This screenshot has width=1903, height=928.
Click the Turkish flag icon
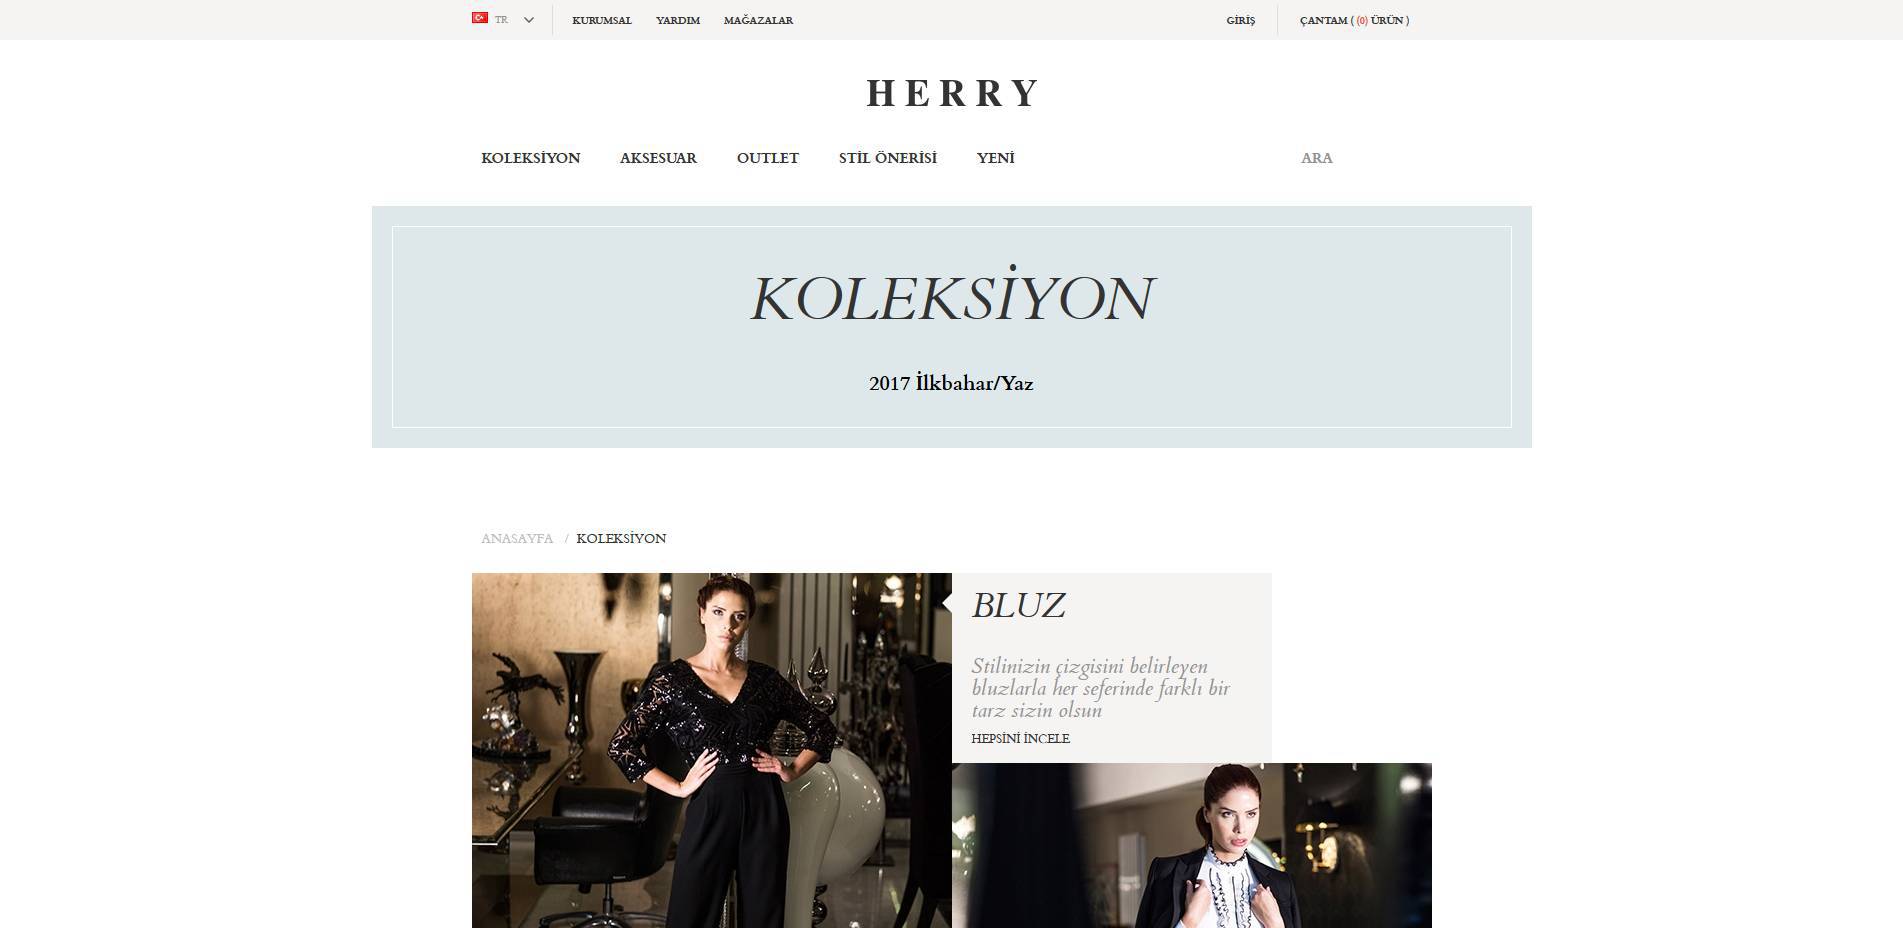[x=480, y=18]
